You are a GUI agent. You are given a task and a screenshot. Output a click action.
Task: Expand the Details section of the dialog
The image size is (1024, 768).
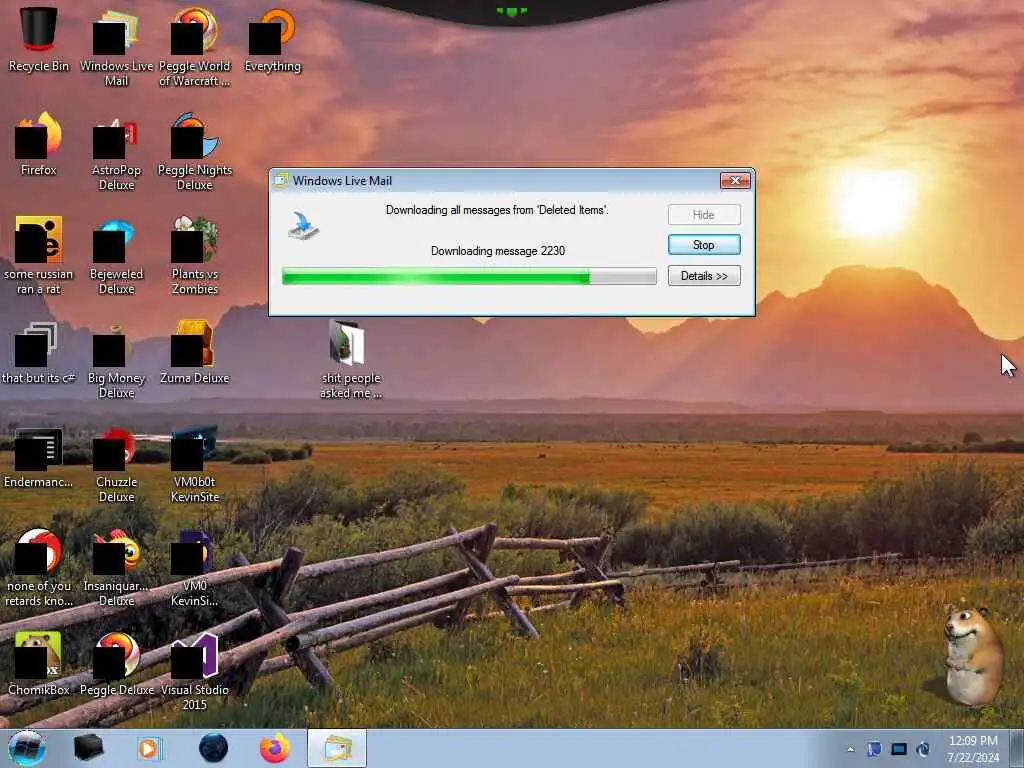[704, 276]
